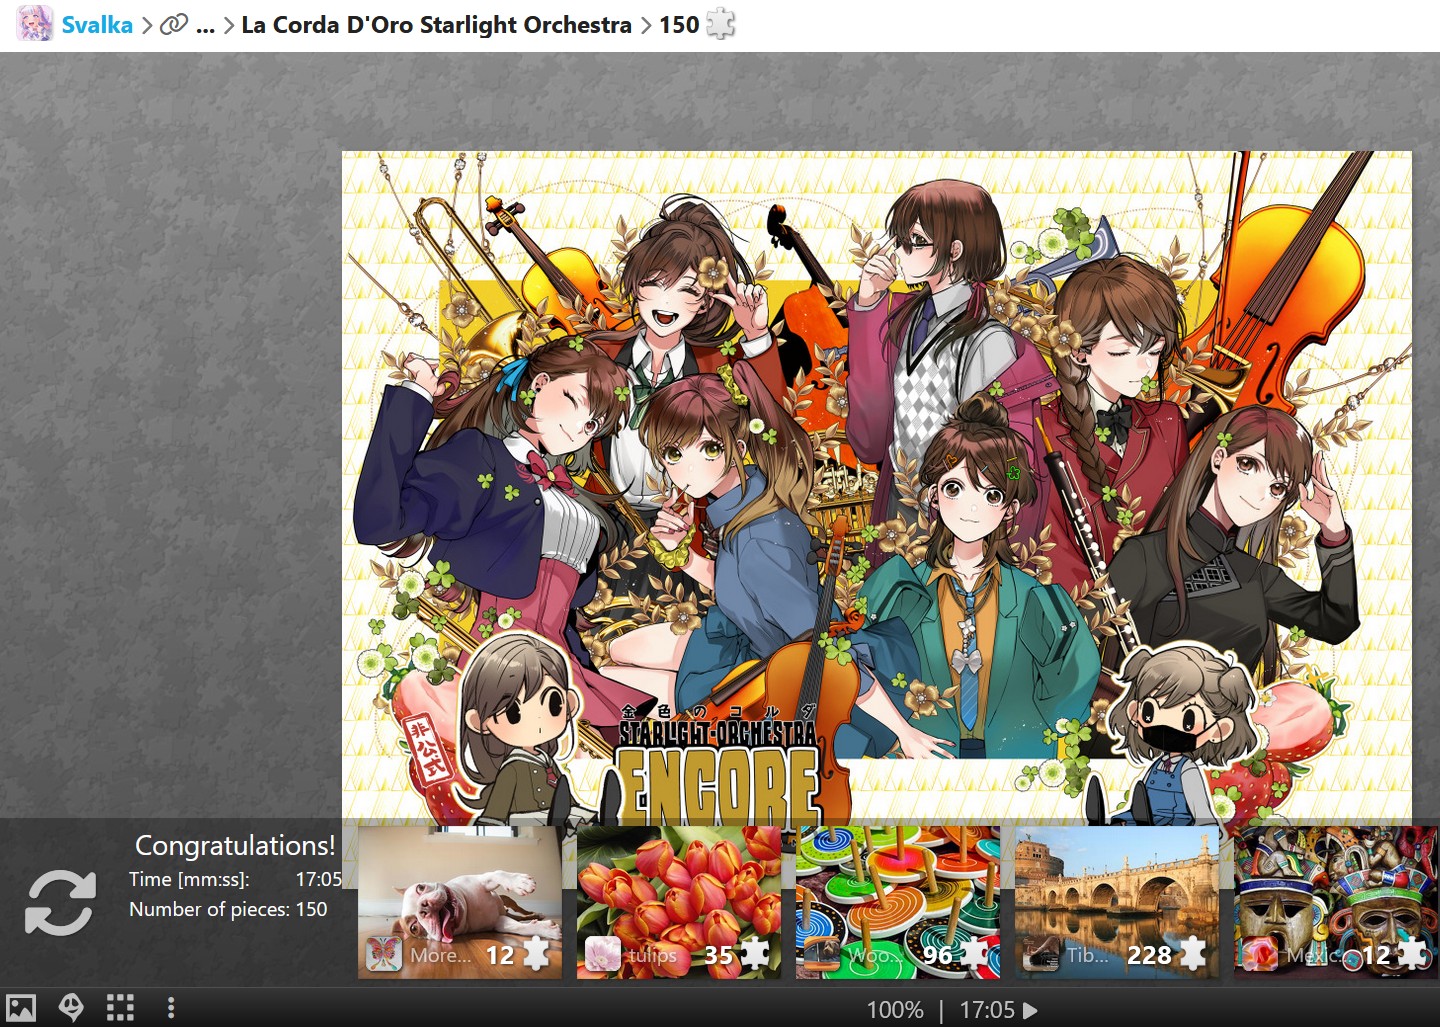Click the author avatar on spinning tops puzzle

(822, 954)
